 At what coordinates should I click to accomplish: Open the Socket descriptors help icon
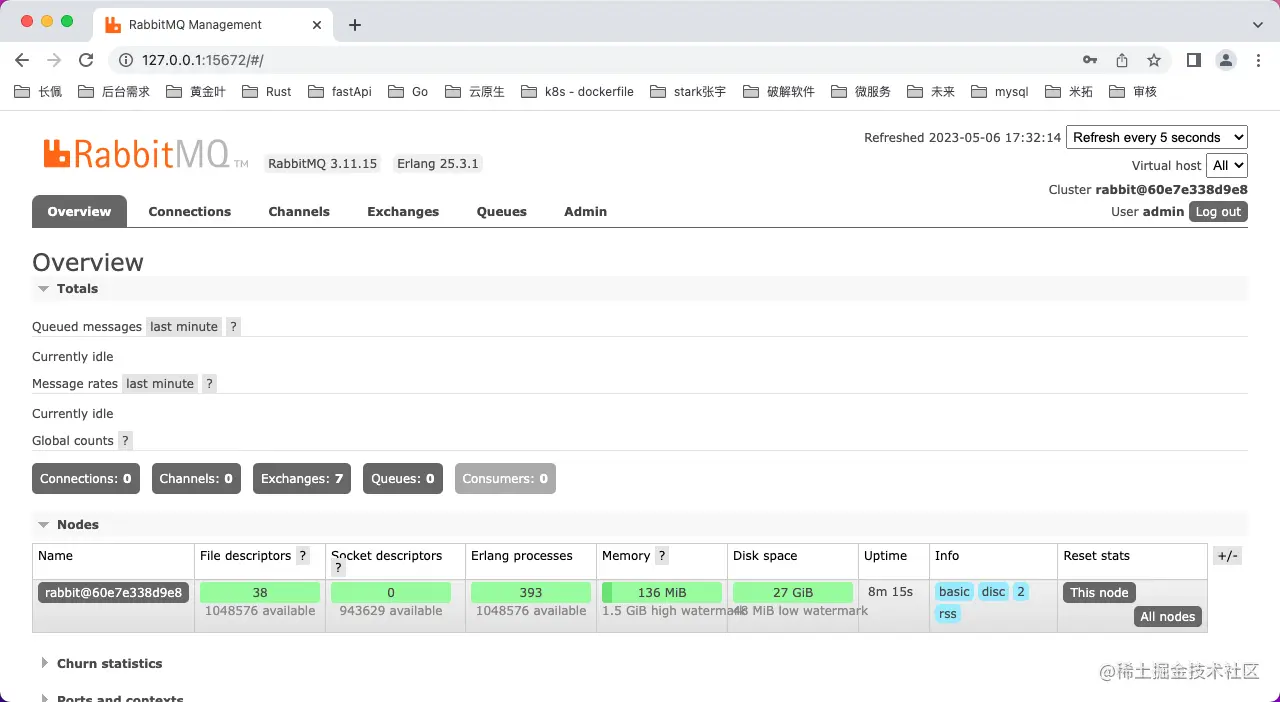338,567
